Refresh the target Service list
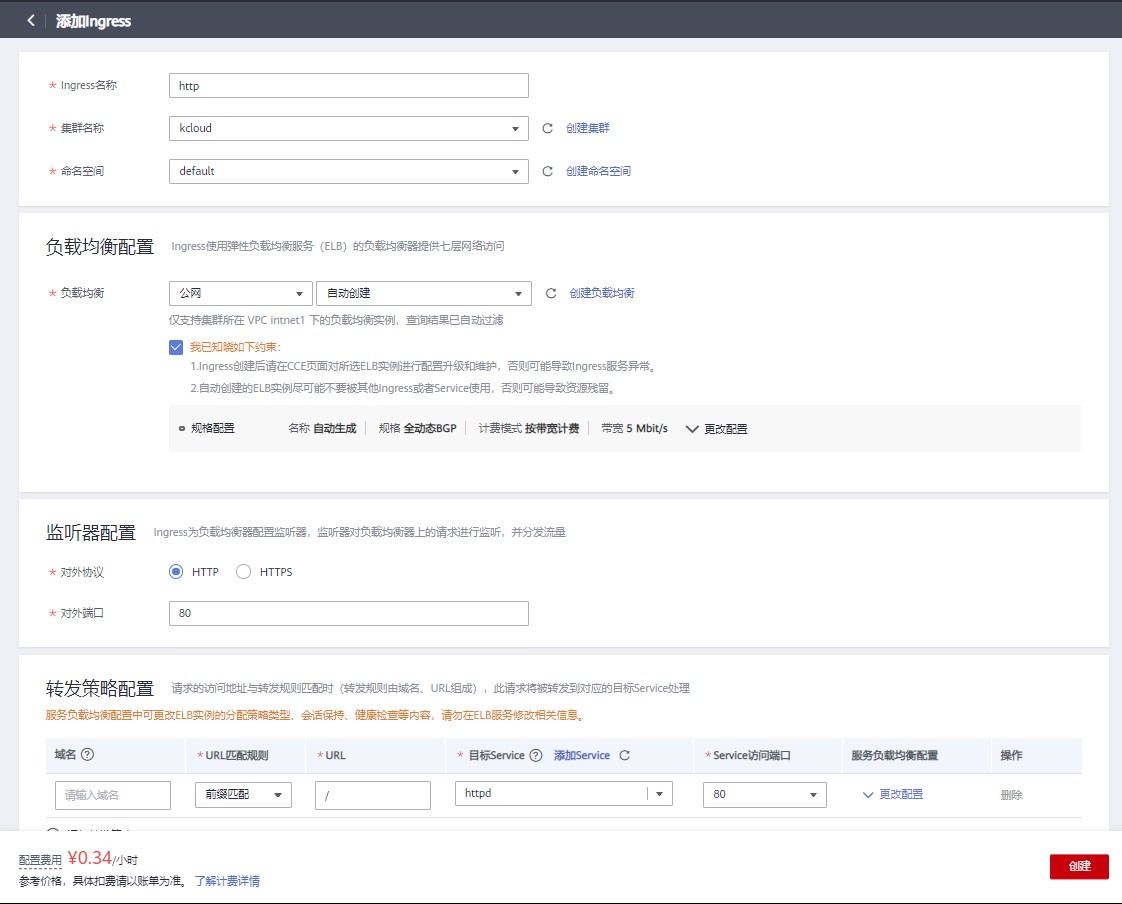Screen dimensions: 1122x904 tap(625, 755)
